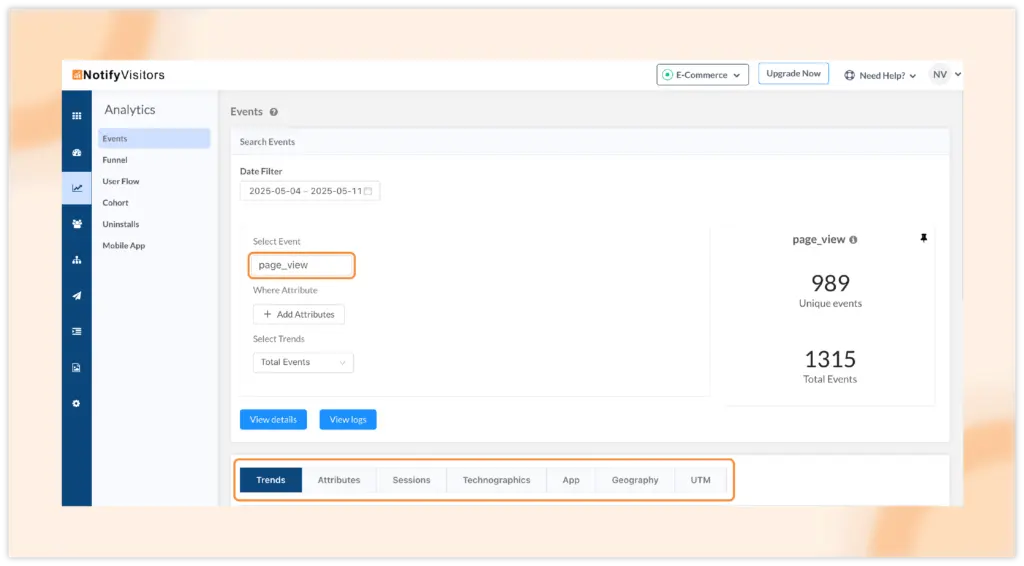The height and width of the screenshot is (566, 1024).
Task: Open the Total Events trends dropdown
Action: point(303,362)
